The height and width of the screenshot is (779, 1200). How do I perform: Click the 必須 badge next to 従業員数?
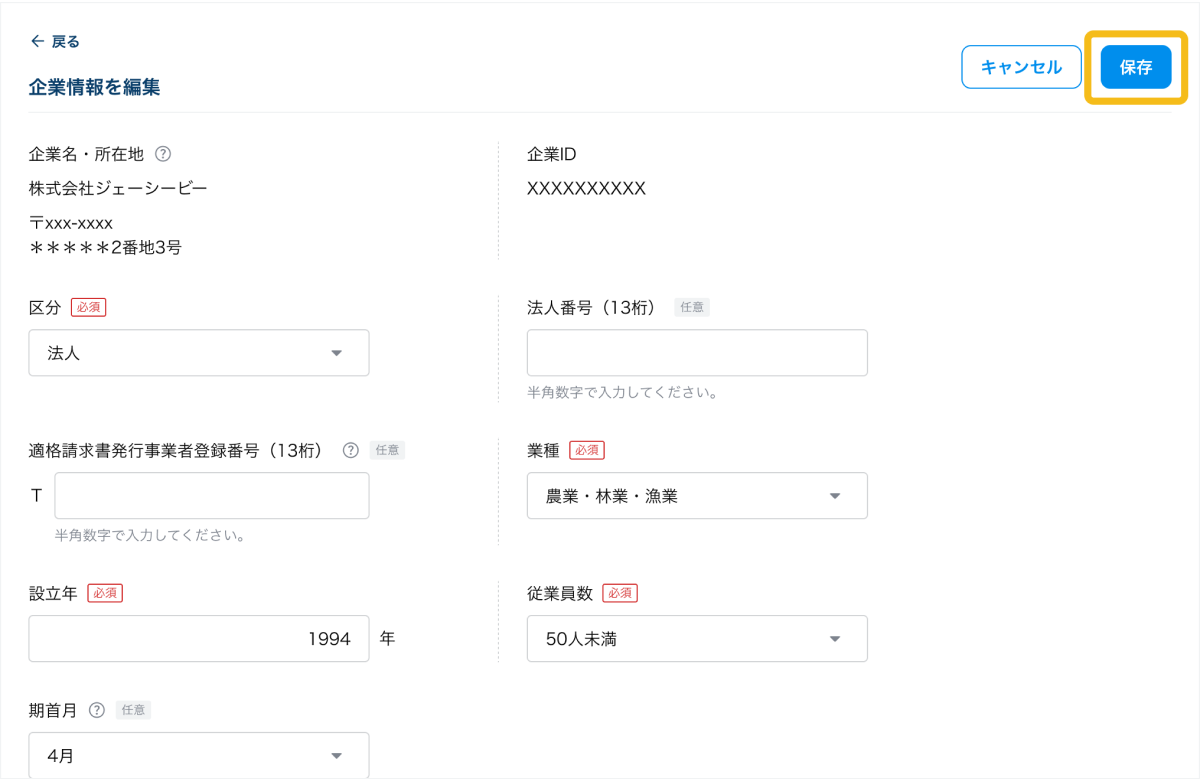(x=620, y=593)
